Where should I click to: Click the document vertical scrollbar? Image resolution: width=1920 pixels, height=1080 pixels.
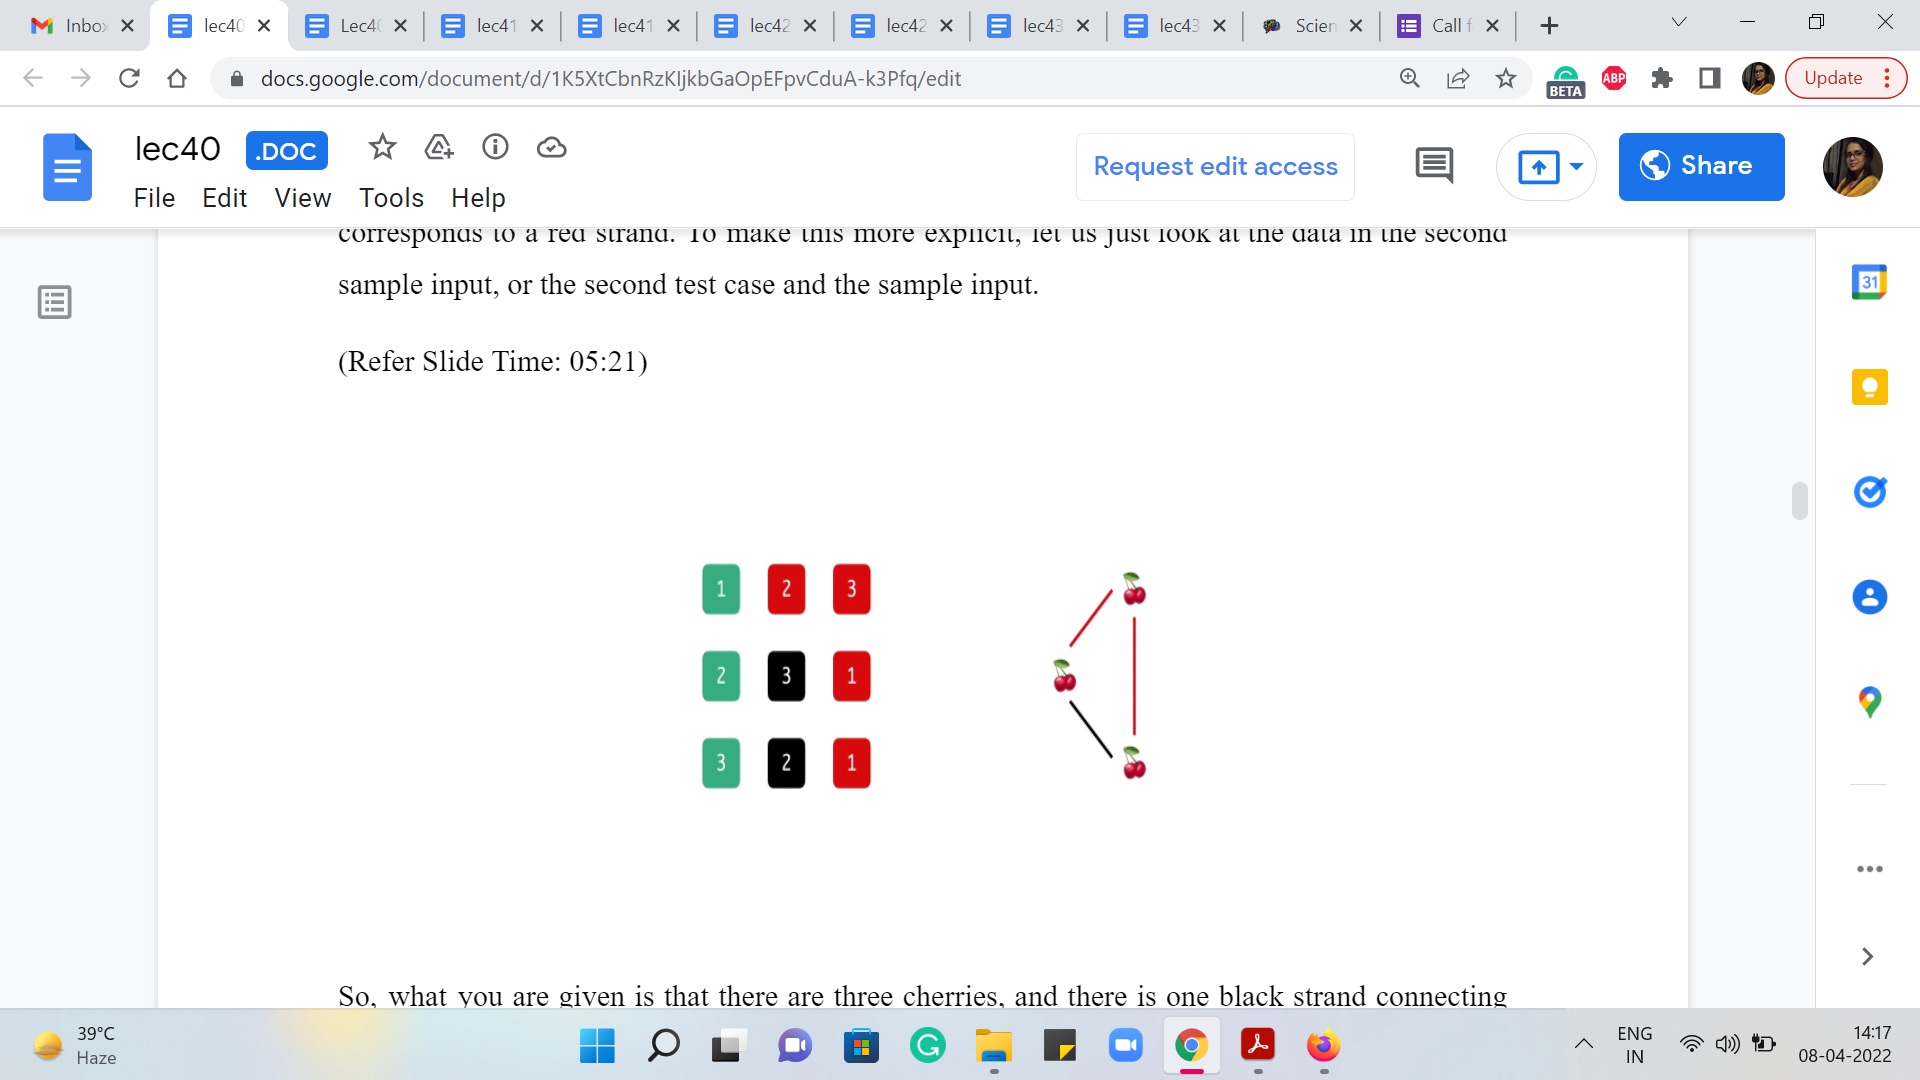tap(1799, 501)
